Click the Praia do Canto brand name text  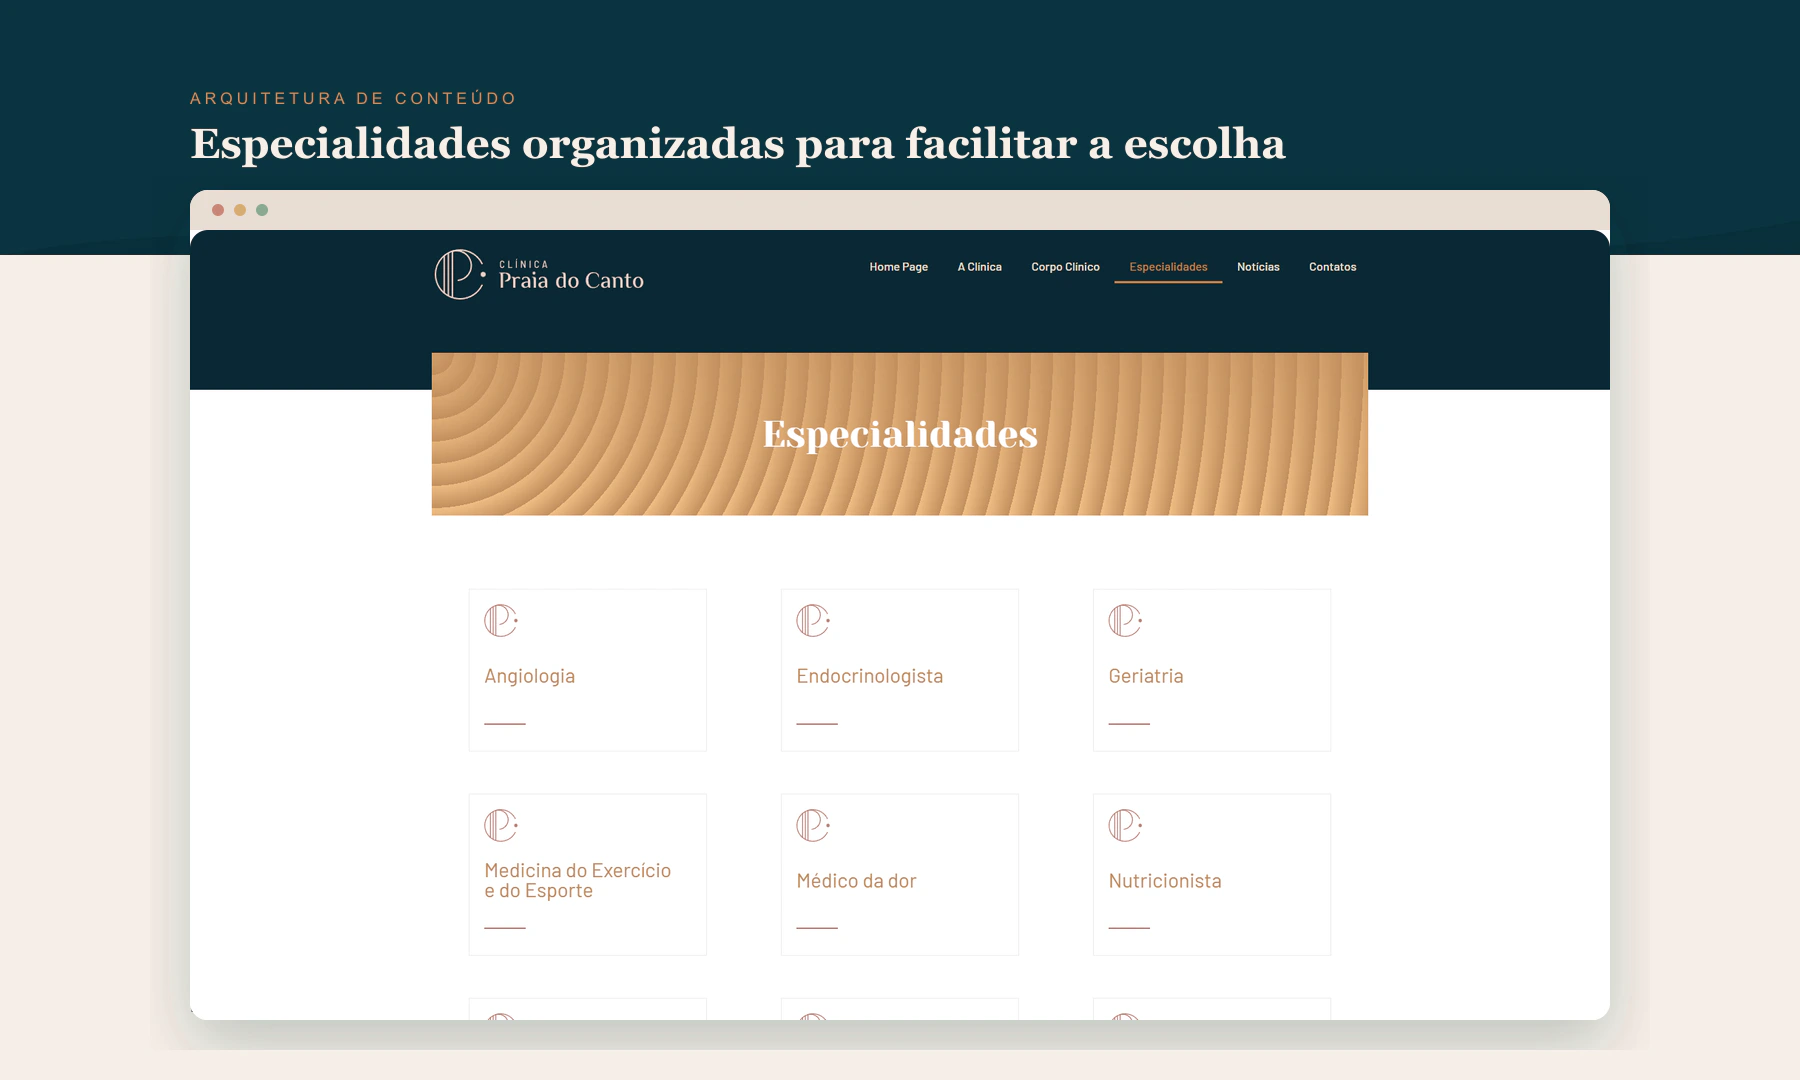point(571,281)
